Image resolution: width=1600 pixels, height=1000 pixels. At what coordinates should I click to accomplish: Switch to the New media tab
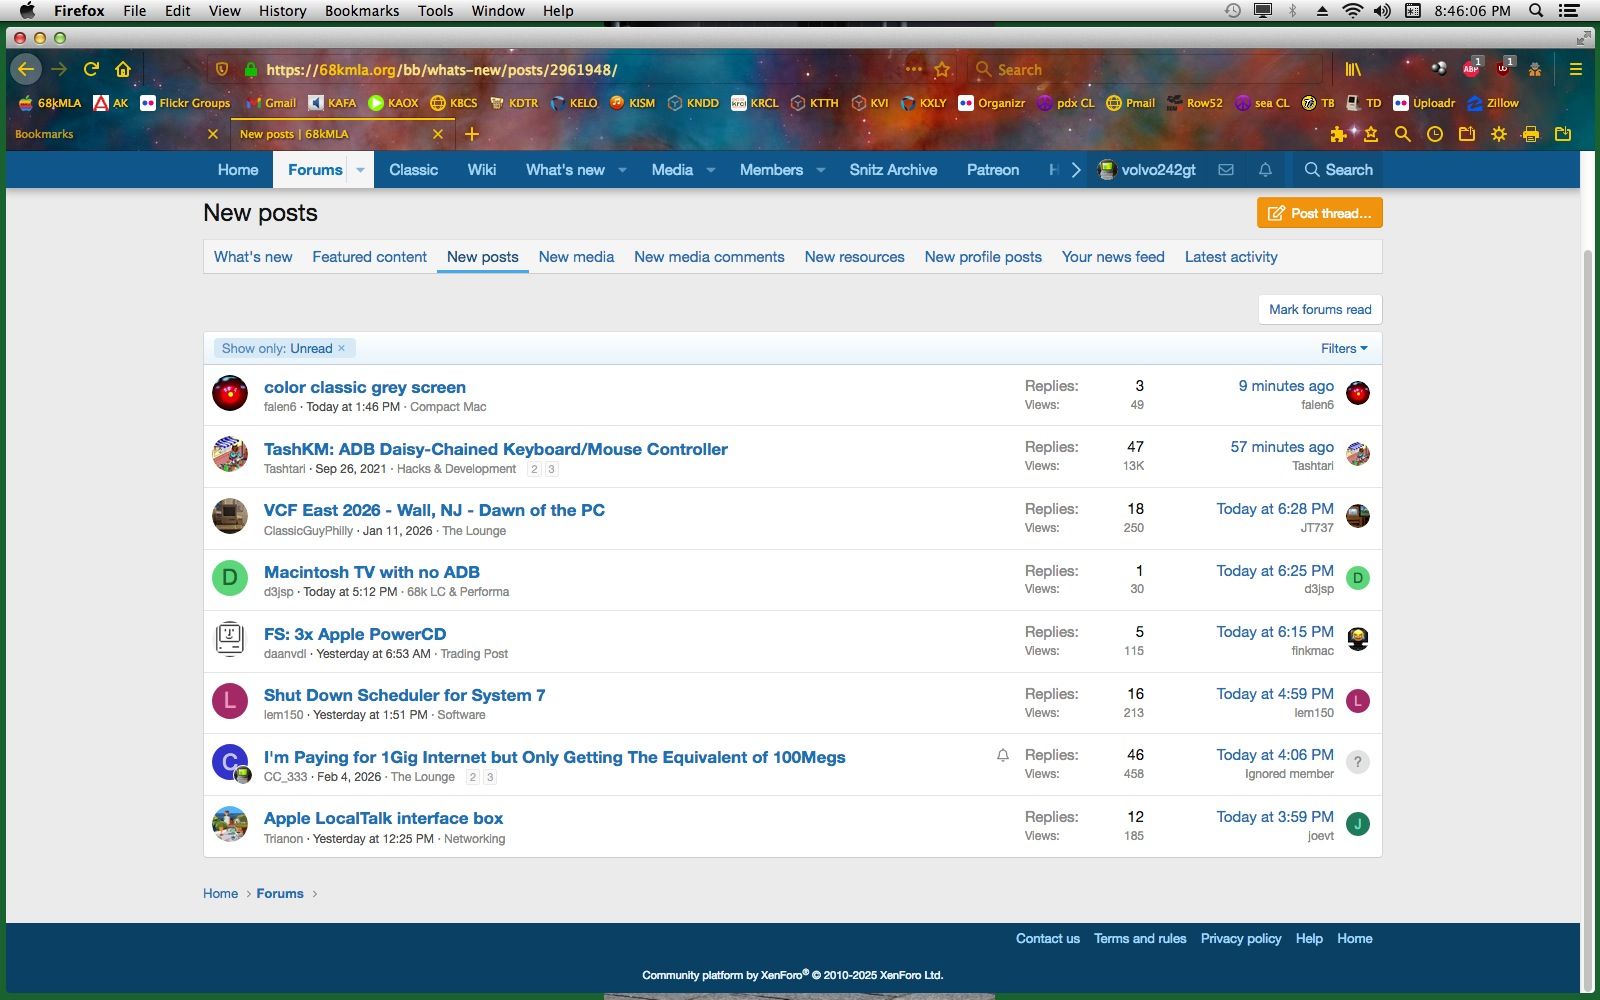coord(576,257)
